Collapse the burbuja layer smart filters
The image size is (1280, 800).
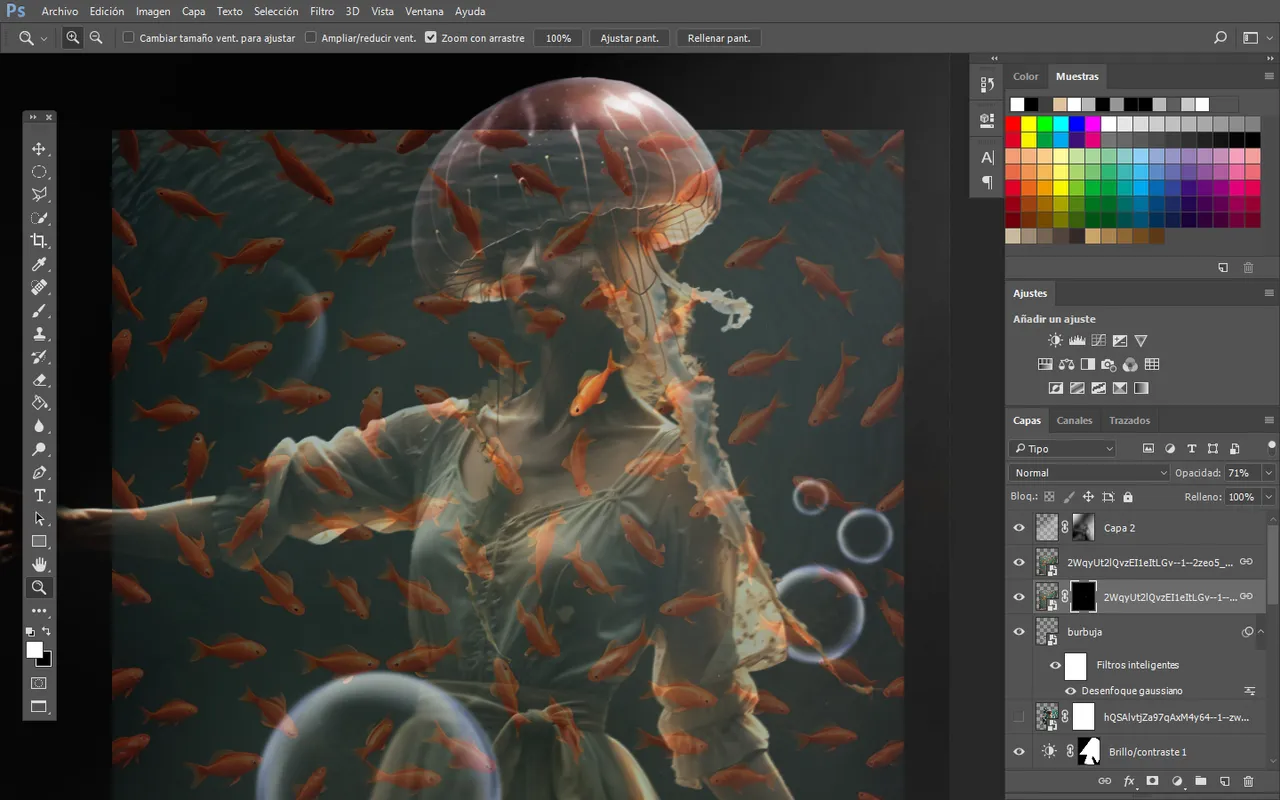pyautogui.click(x=1263, y=632)
